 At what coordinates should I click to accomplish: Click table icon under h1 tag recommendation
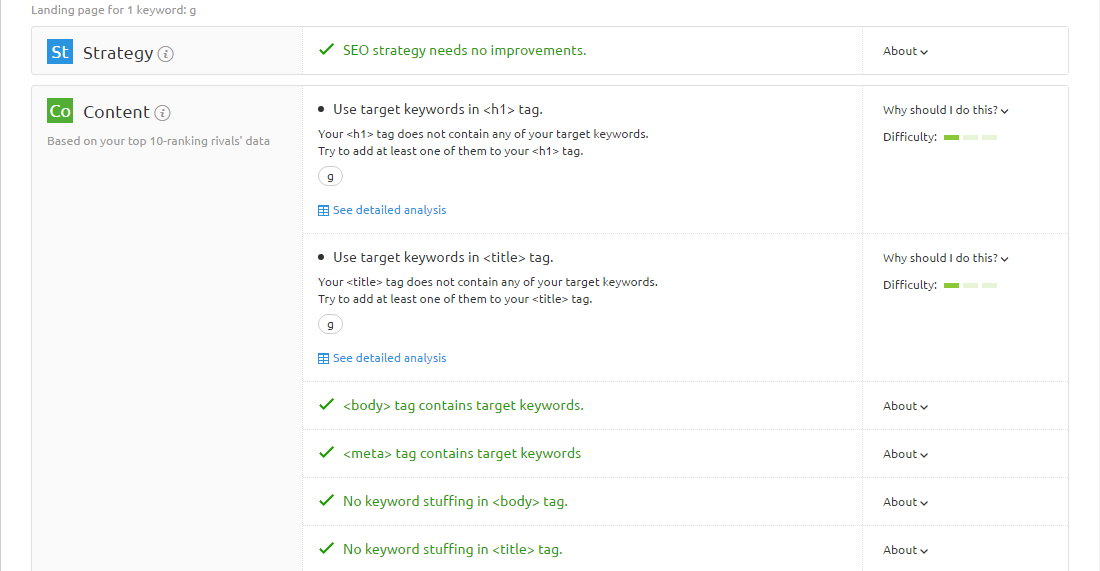click(323, 210)
